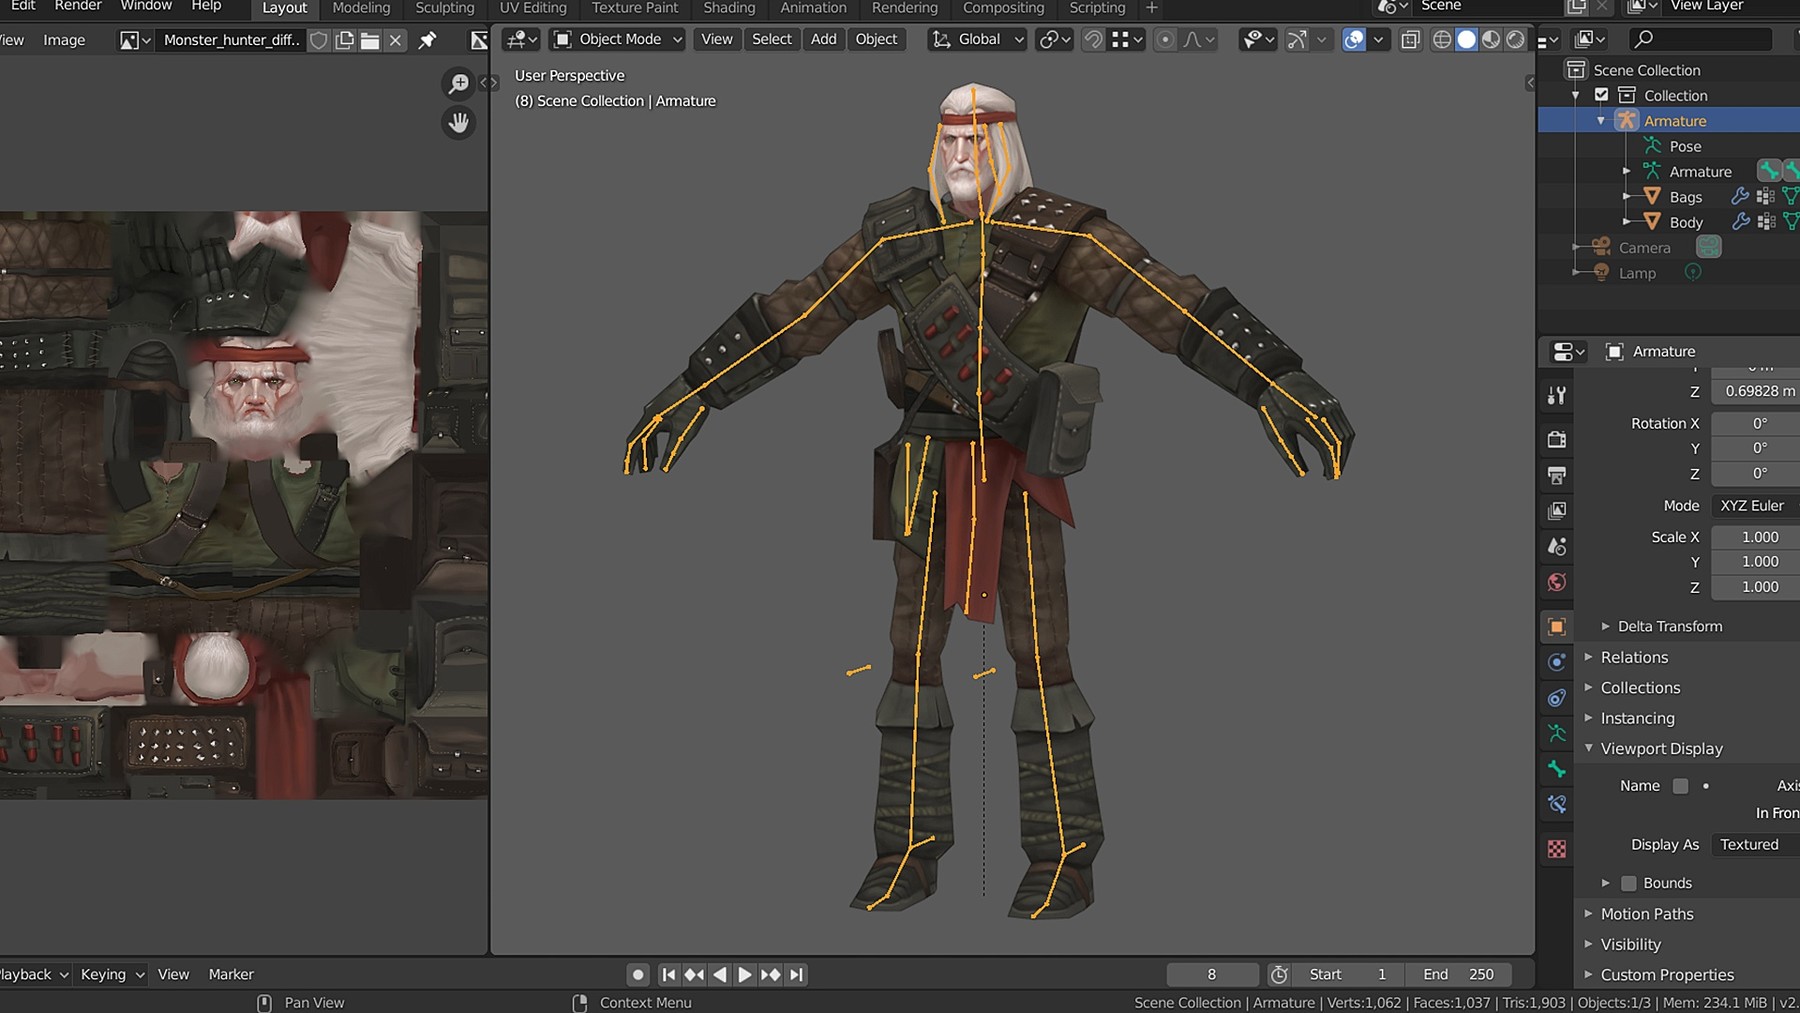Expand the Relations section in properties
1800x1013 pixels.
click(x=1634, y=657)
